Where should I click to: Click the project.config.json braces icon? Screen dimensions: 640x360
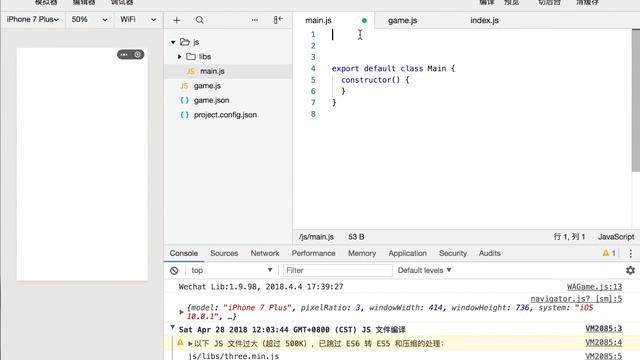pos(184,115)
